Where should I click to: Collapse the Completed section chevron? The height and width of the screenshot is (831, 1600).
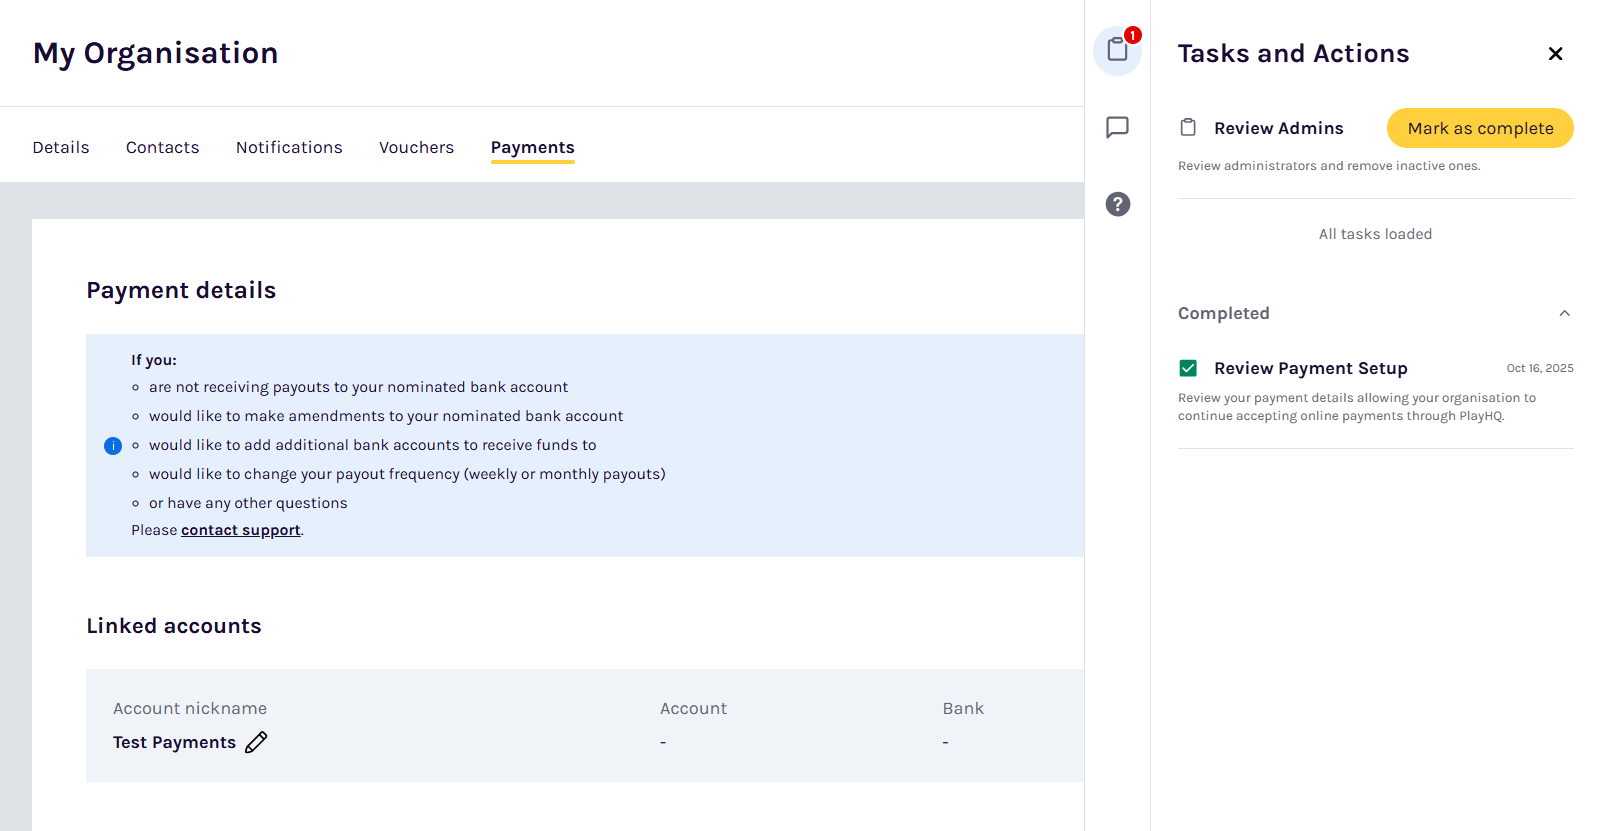coord(1564,313)
